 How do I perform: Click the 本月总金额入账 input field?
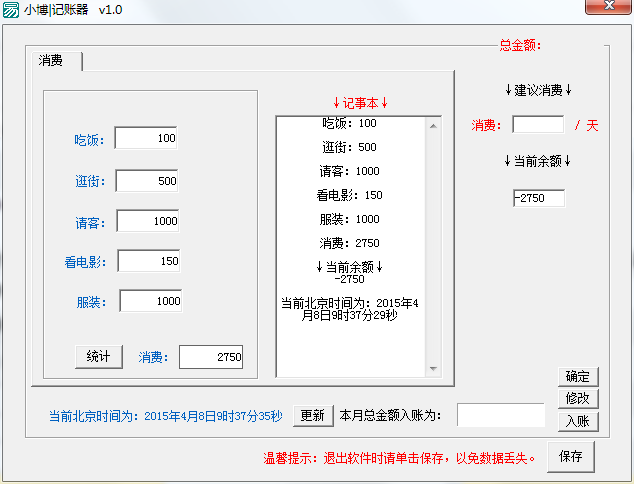[x=500, y=415]
